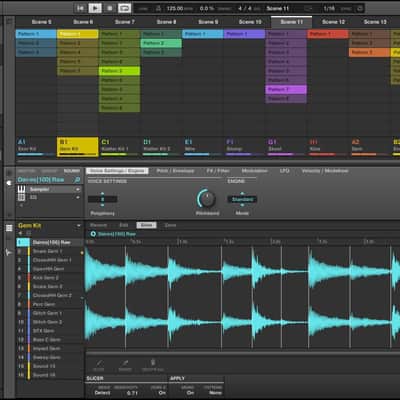Screen dimensions: 400x400
Task: Select the Scene 10 header
Action: pos(250,22)
